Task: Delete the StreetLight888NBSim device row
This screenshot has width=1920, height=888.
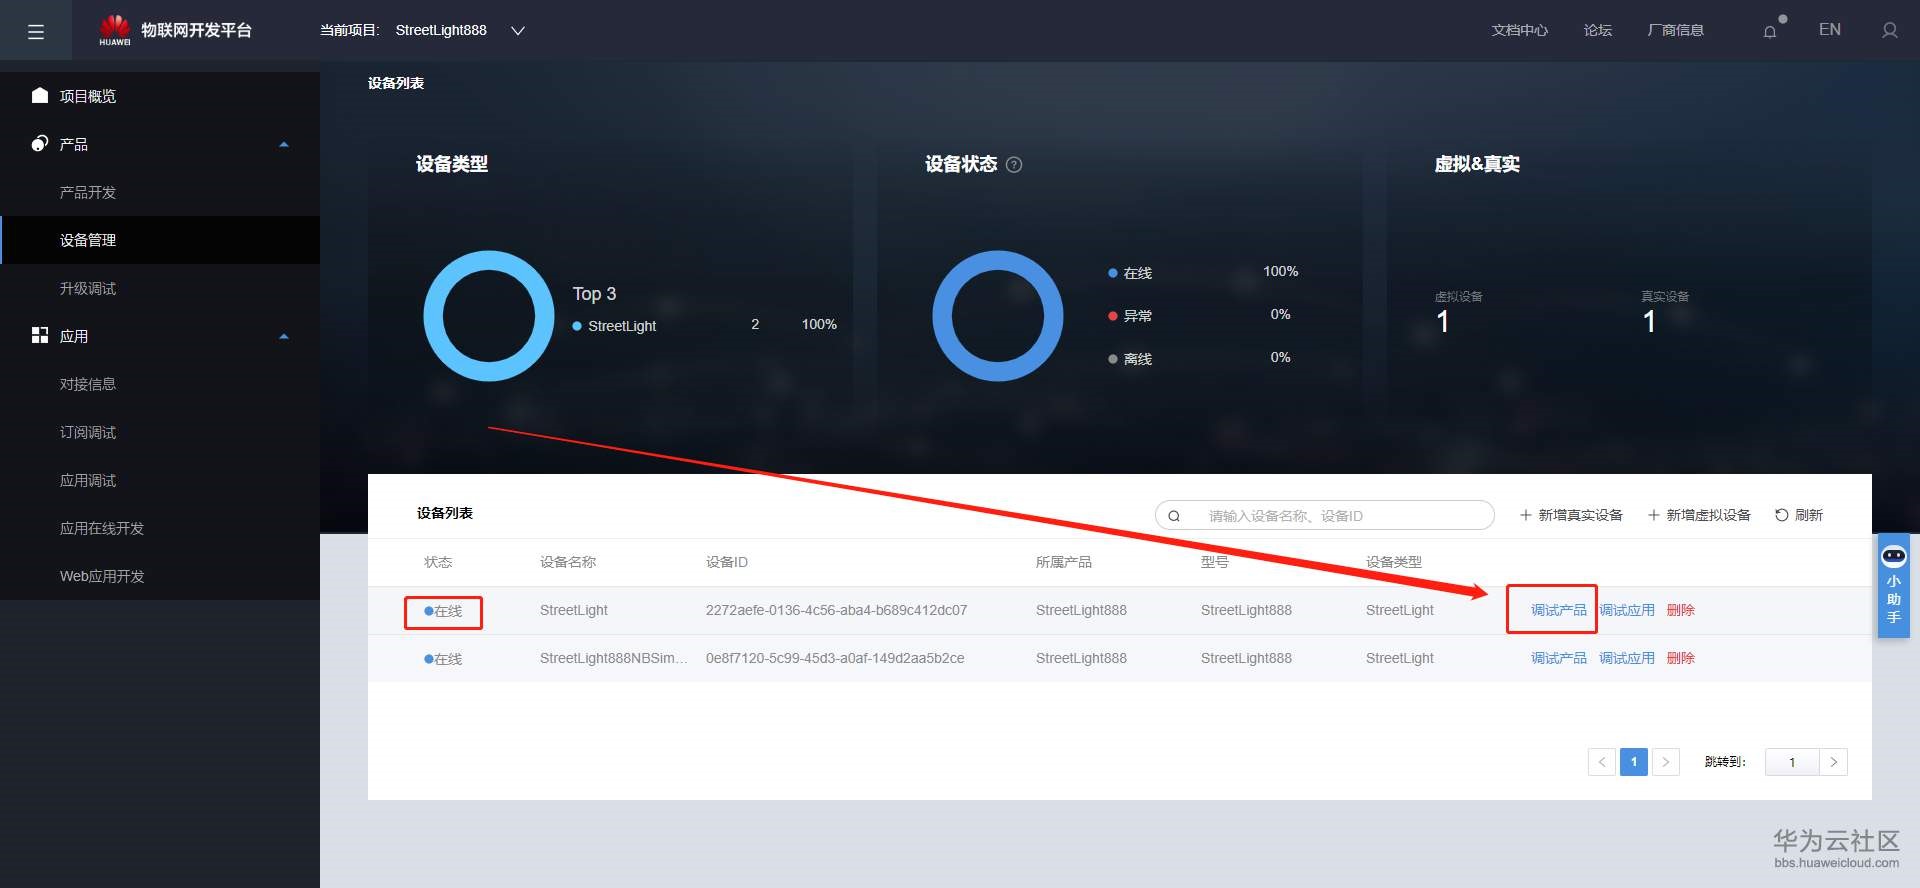Action: (1681, 658)
